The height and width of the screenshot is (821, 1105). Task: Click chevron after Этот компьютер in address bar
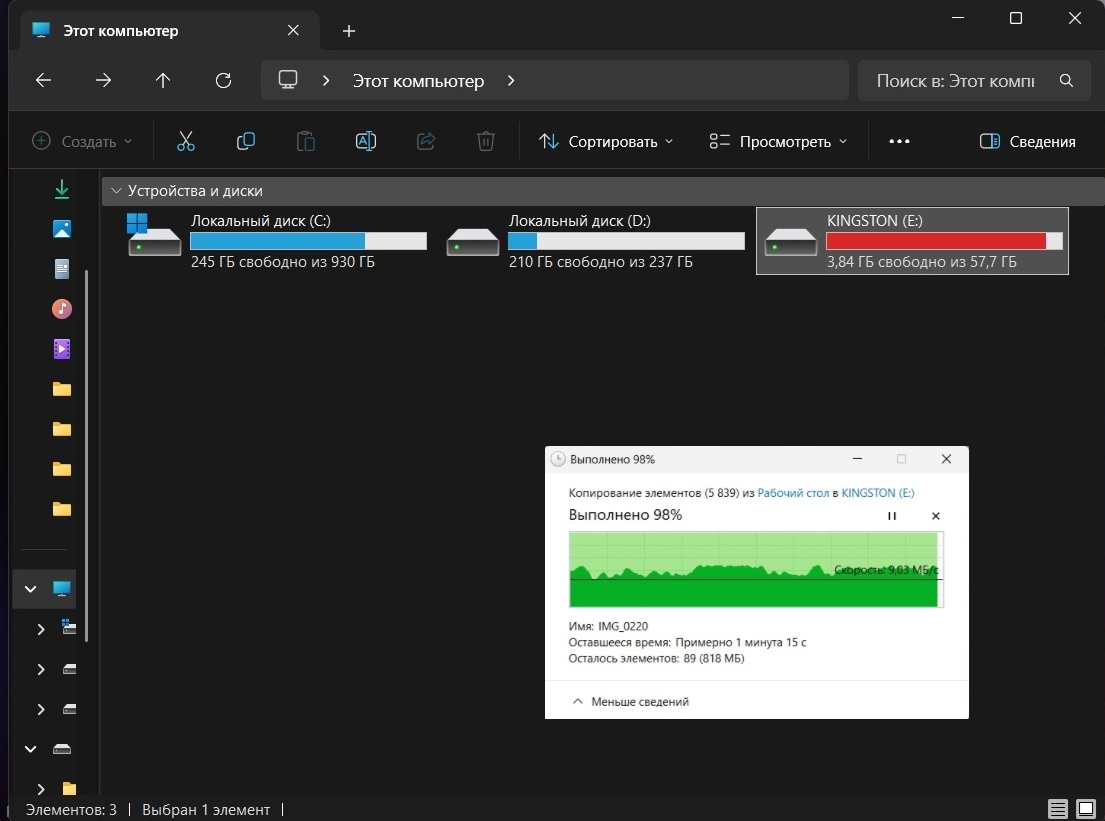[511, 80]
